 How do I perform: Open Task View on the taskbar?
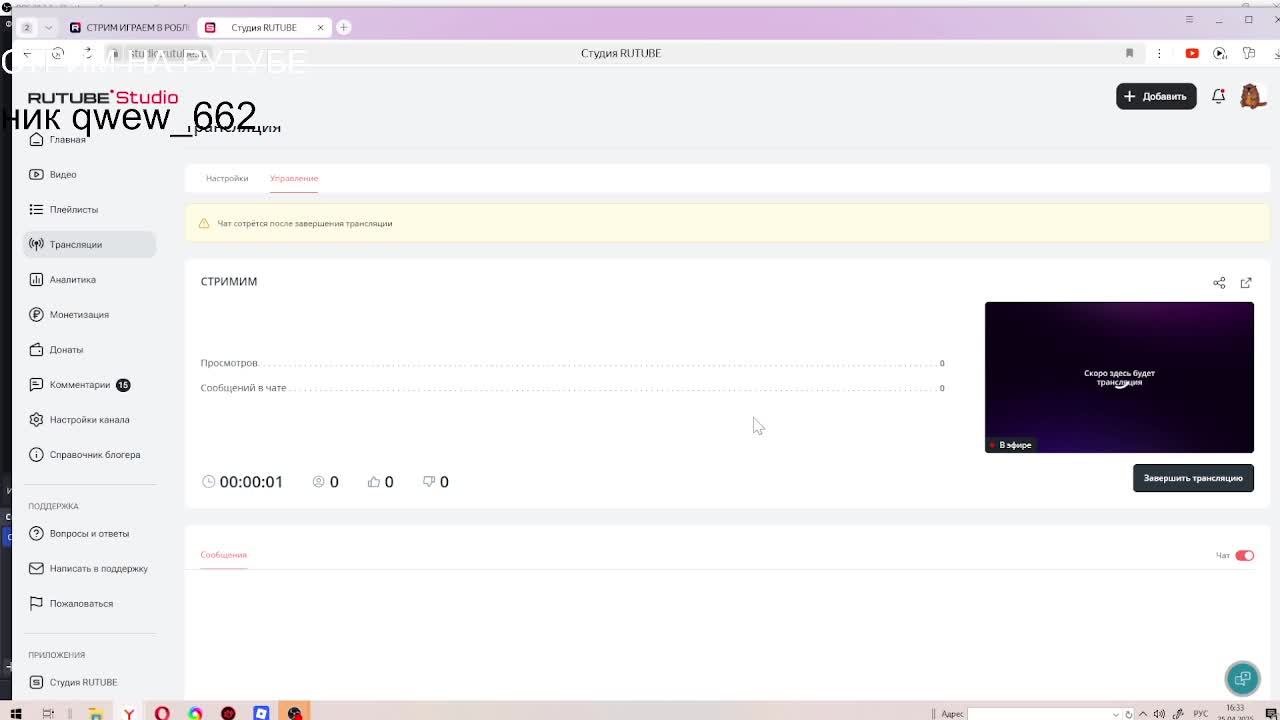pos(48,713)
